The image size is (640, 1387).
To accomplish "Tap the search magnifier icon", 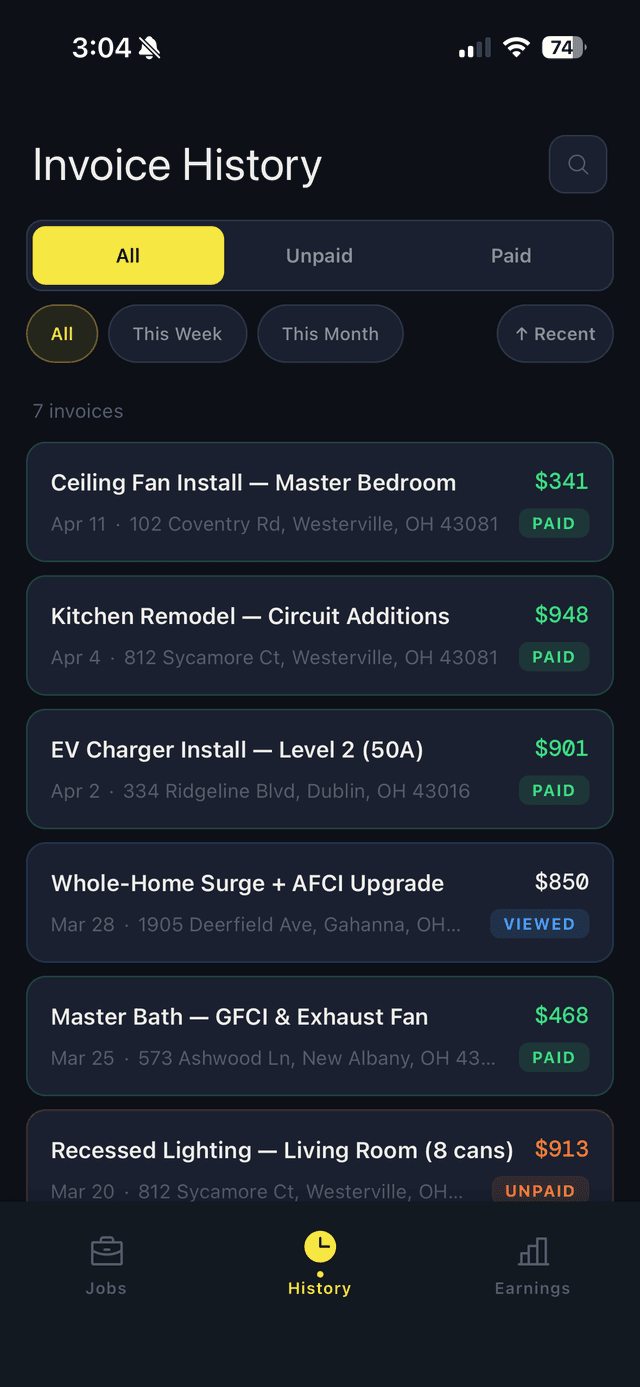I will click(578, 164).
